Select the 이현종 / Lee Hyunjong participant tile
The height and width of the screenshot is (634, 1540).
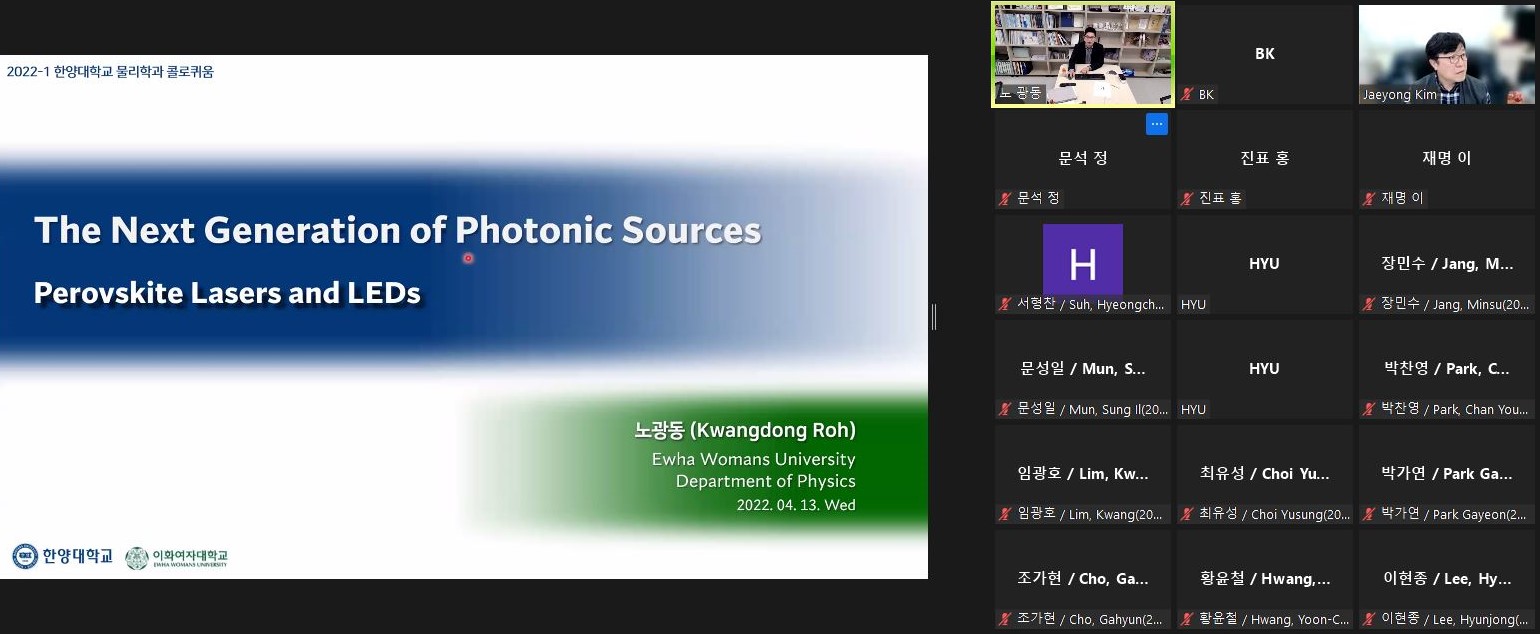(1446, 579)
